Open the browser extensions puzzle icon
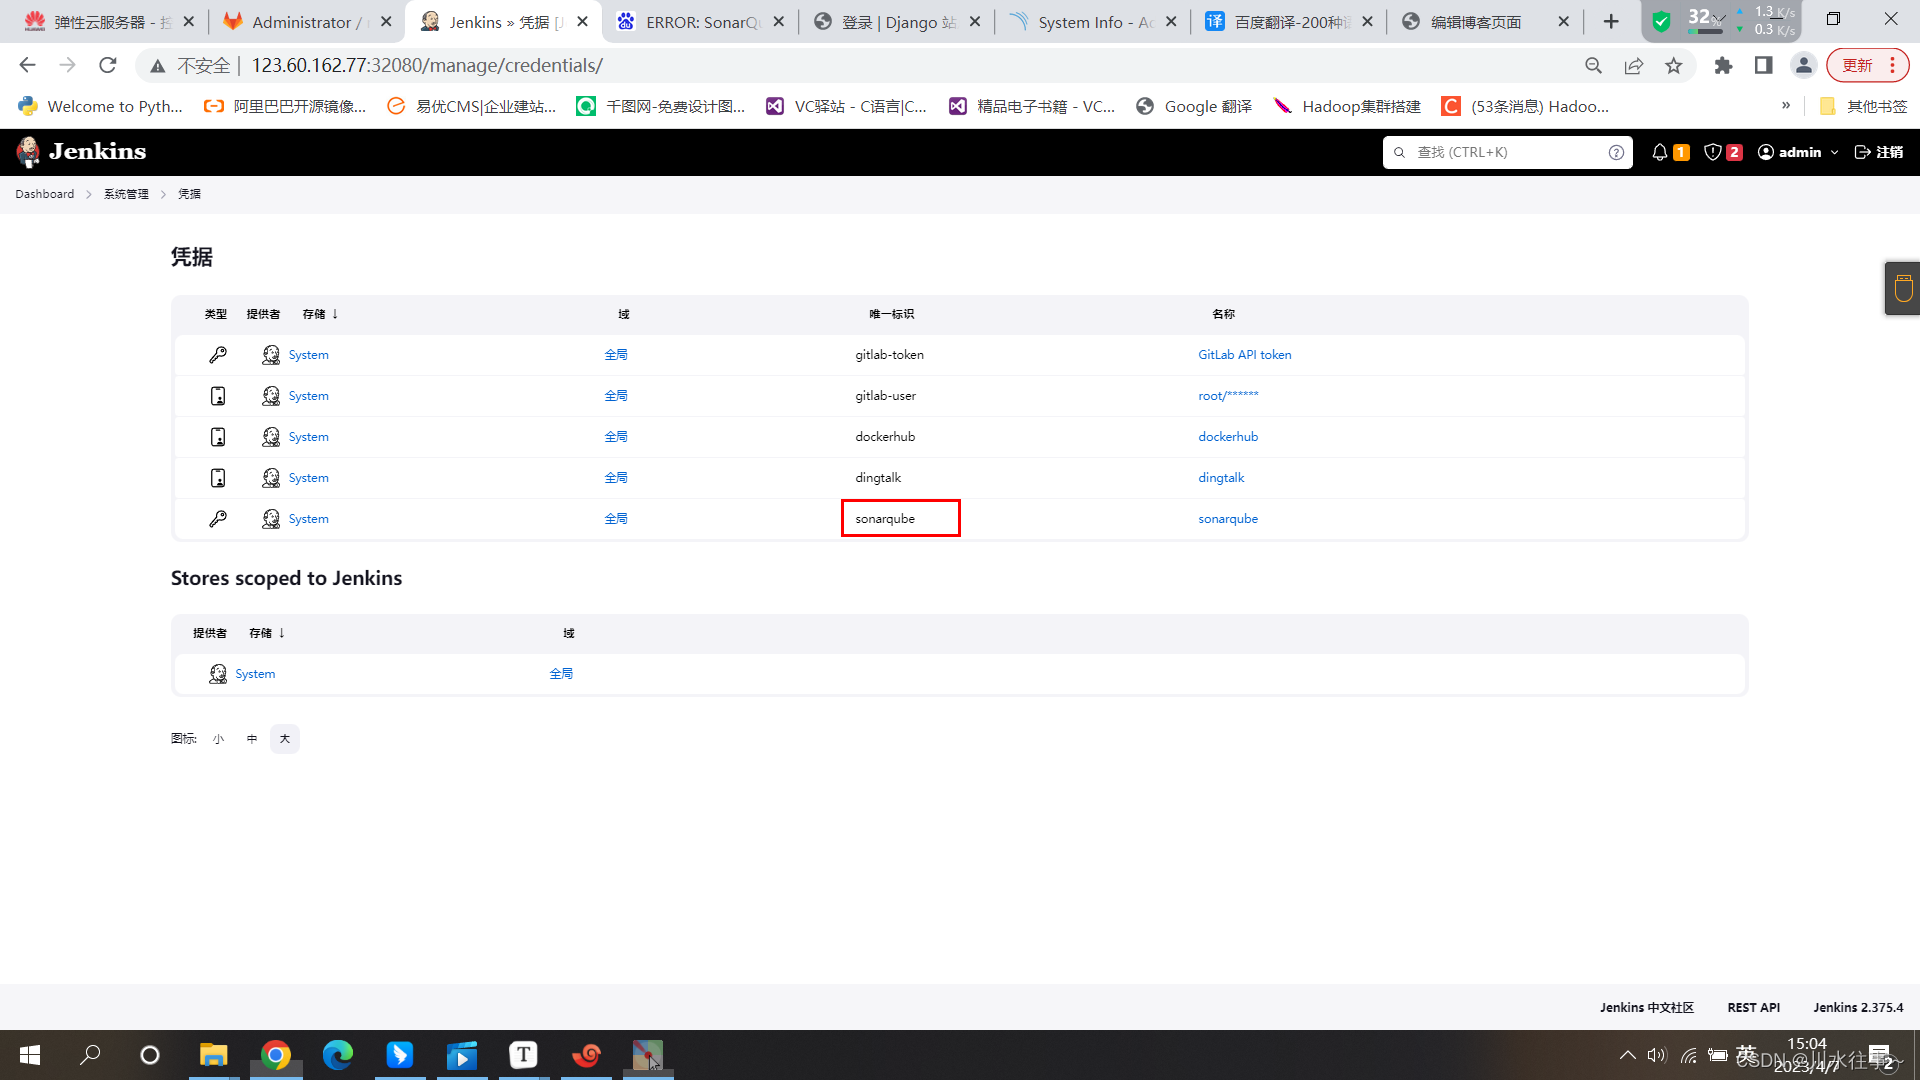The width and height of the screenshot is (1920, 1080). click(x=1723, y=66)
